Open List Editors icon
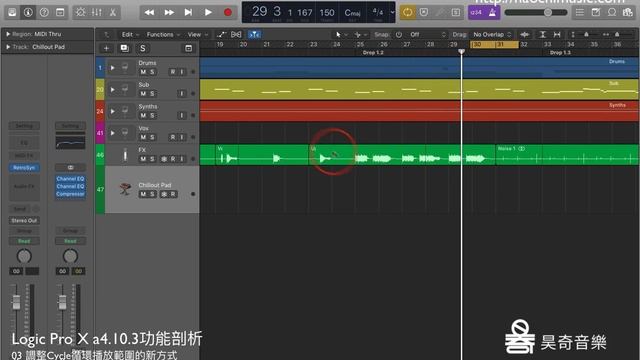The image size is (640, 360). click(x=580, y=12)
